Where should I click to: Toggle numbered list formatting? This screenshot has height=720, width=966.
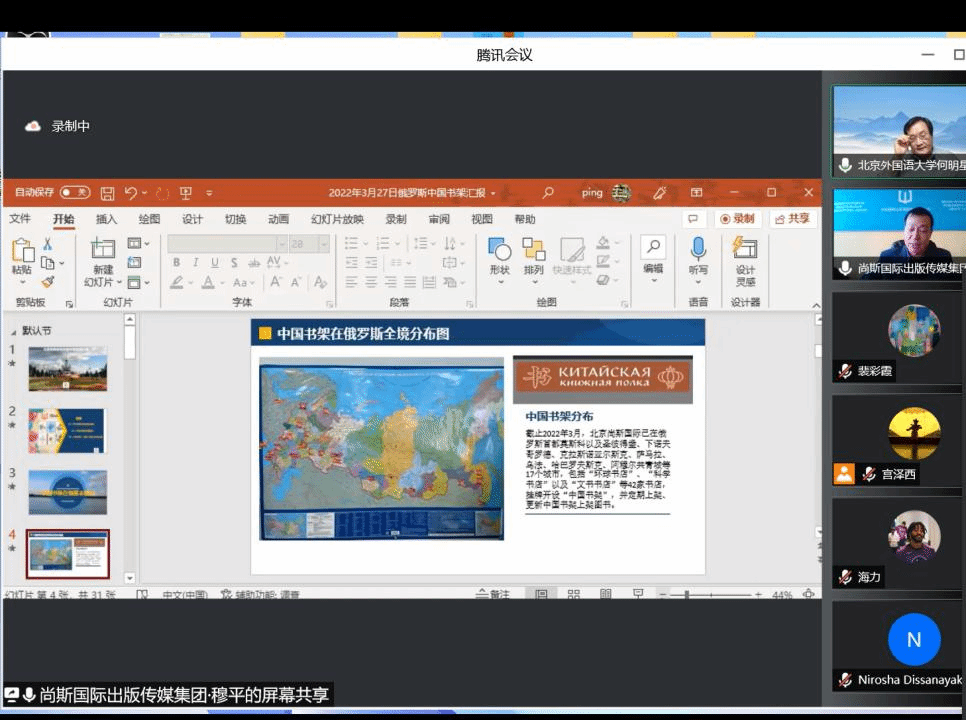click(x=383, y=243)
